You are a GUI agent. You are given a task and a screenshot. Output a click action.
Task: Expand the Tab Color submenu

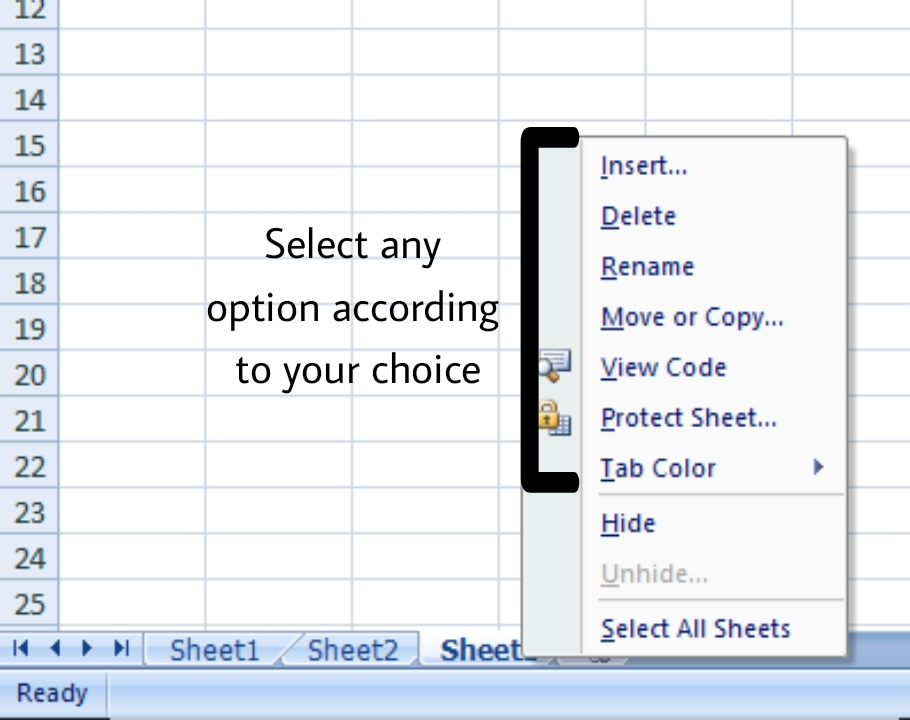click(818, 466)
